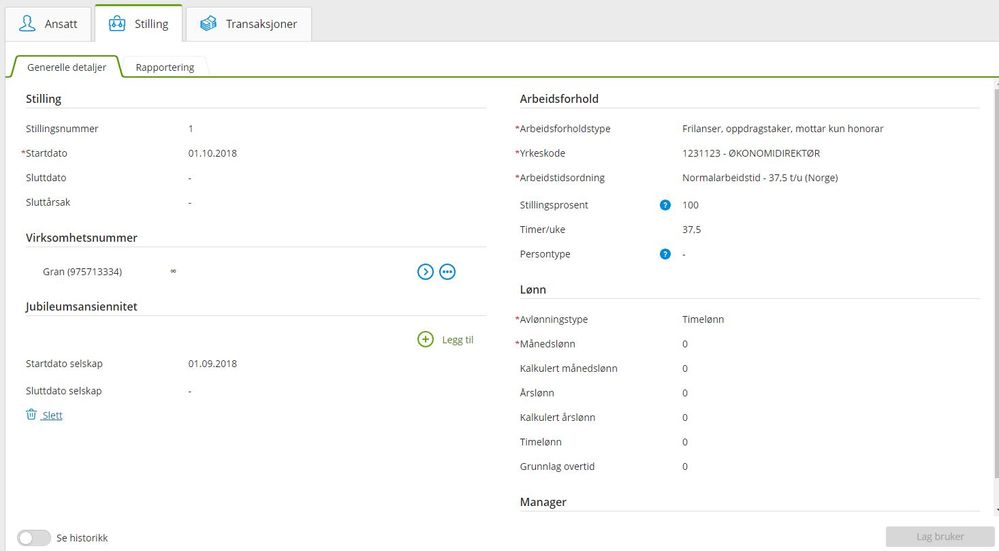
Task: Toggle the Se historikk switch
Action: (x=34, y=538)
